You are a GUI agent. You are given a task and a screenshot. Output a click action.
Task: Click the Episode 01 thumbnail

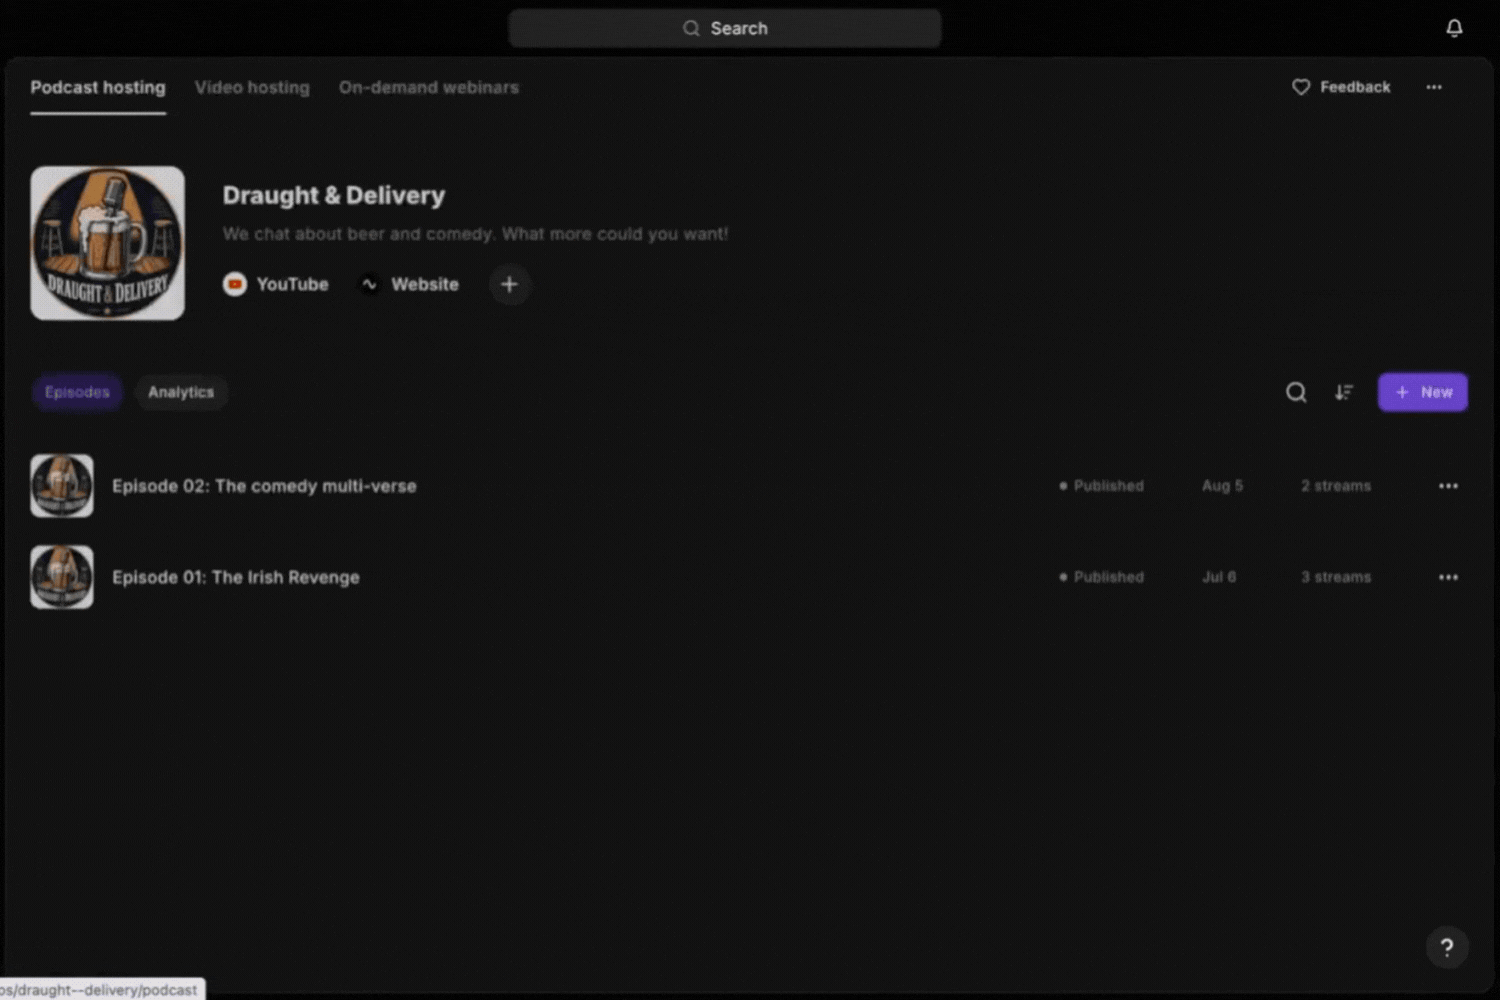click(x=62, y=577)
